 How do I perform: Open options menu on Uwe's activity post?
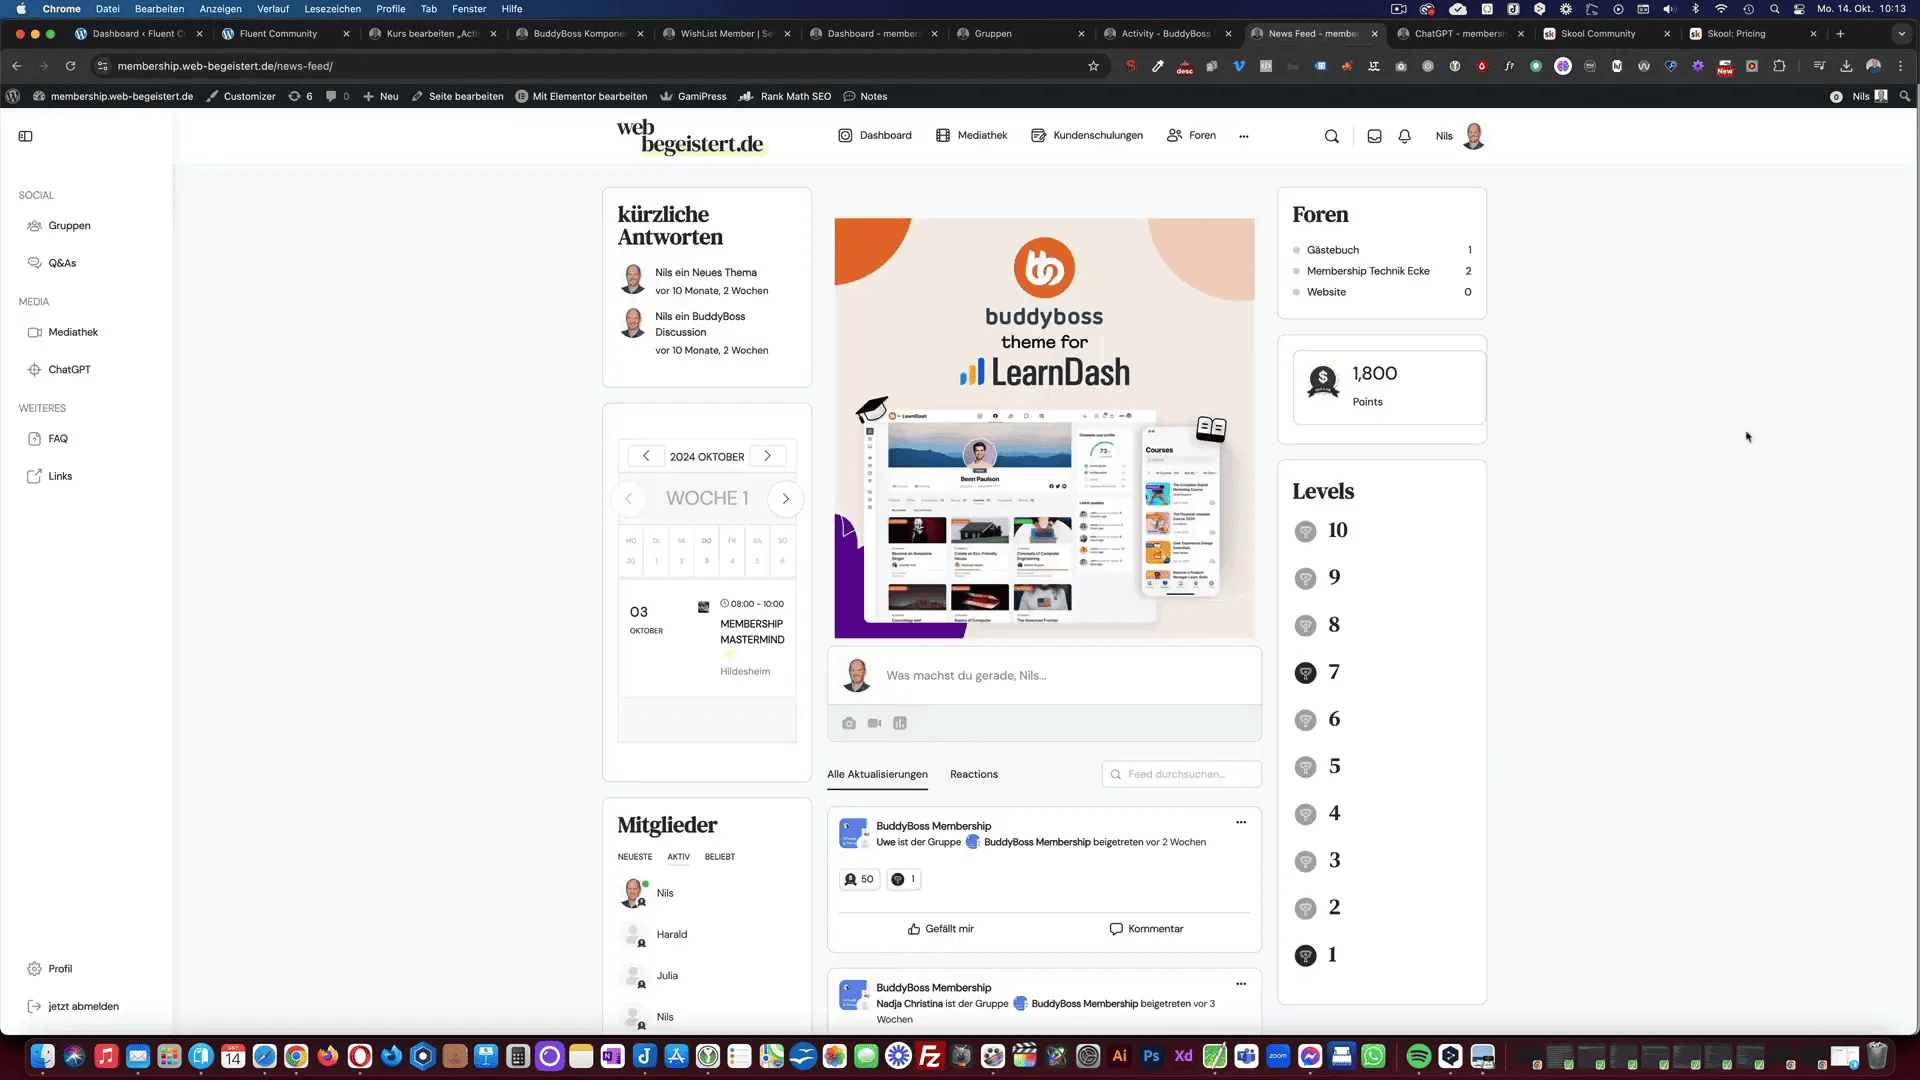(x=1241, y=822)
